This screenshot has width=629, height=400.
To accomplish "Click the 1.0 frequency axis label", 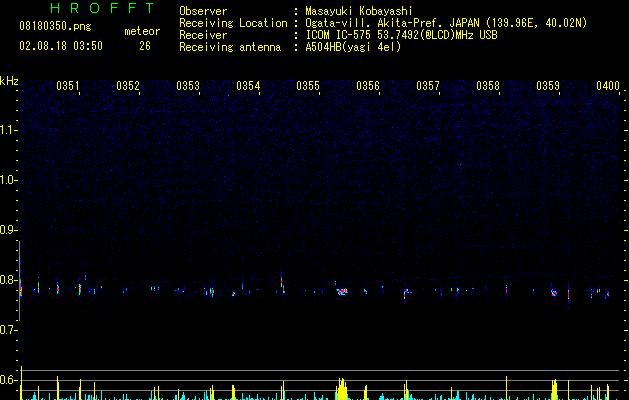I will click(x=8, y=180).
